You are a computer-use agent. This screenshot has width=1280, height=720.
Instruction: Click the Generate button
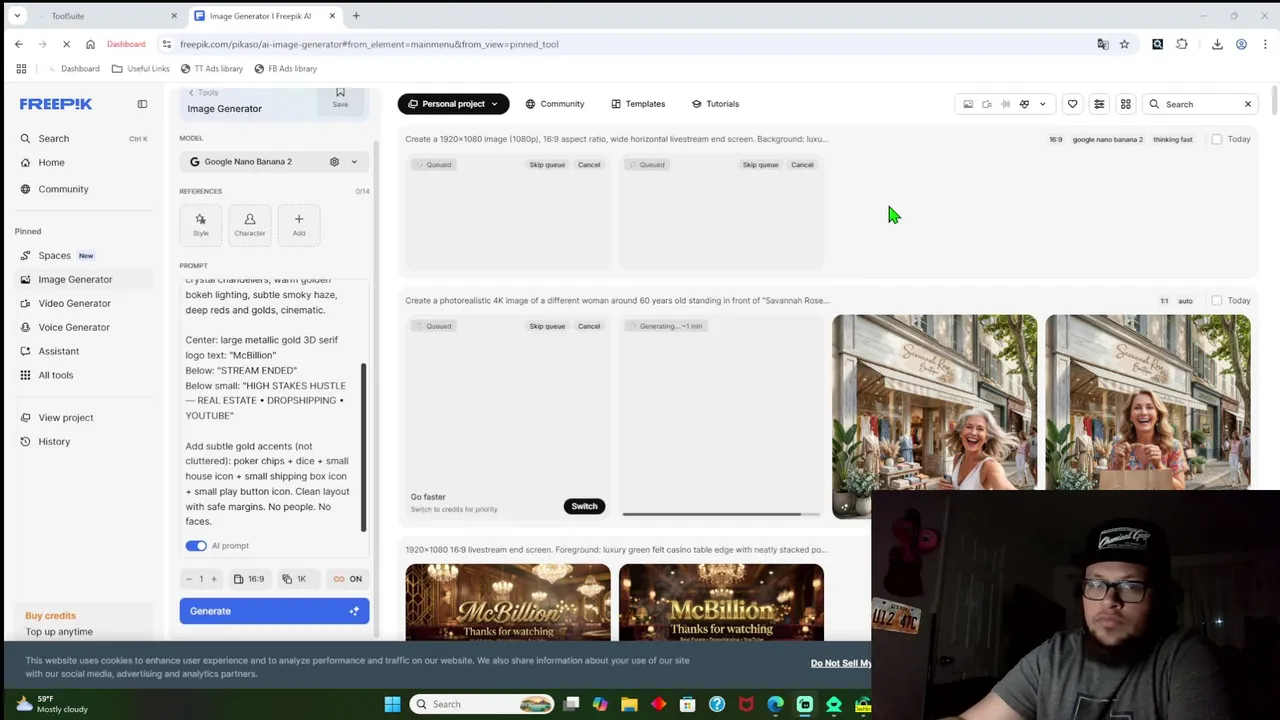[x=274, y=611]
